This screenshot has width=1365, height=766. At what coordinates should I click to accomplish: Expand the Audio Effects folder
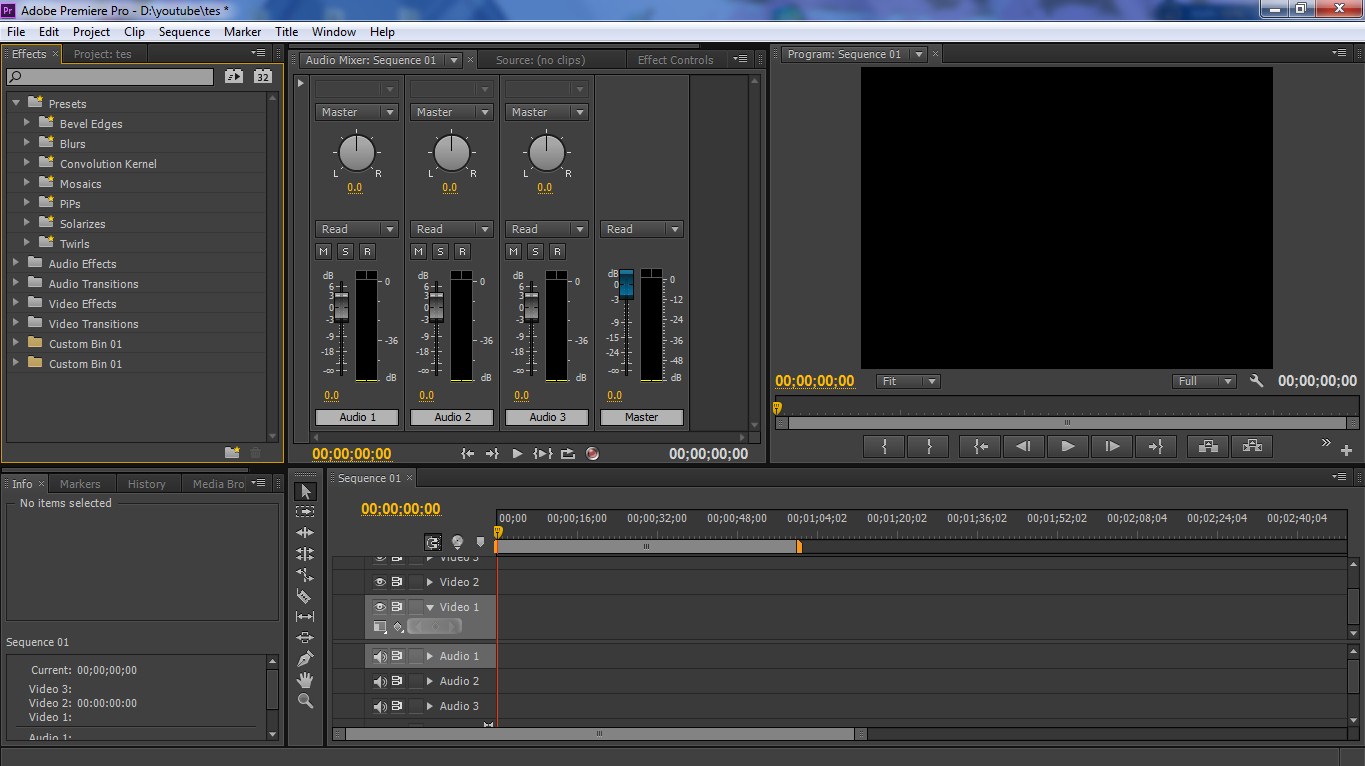point(14,263)
